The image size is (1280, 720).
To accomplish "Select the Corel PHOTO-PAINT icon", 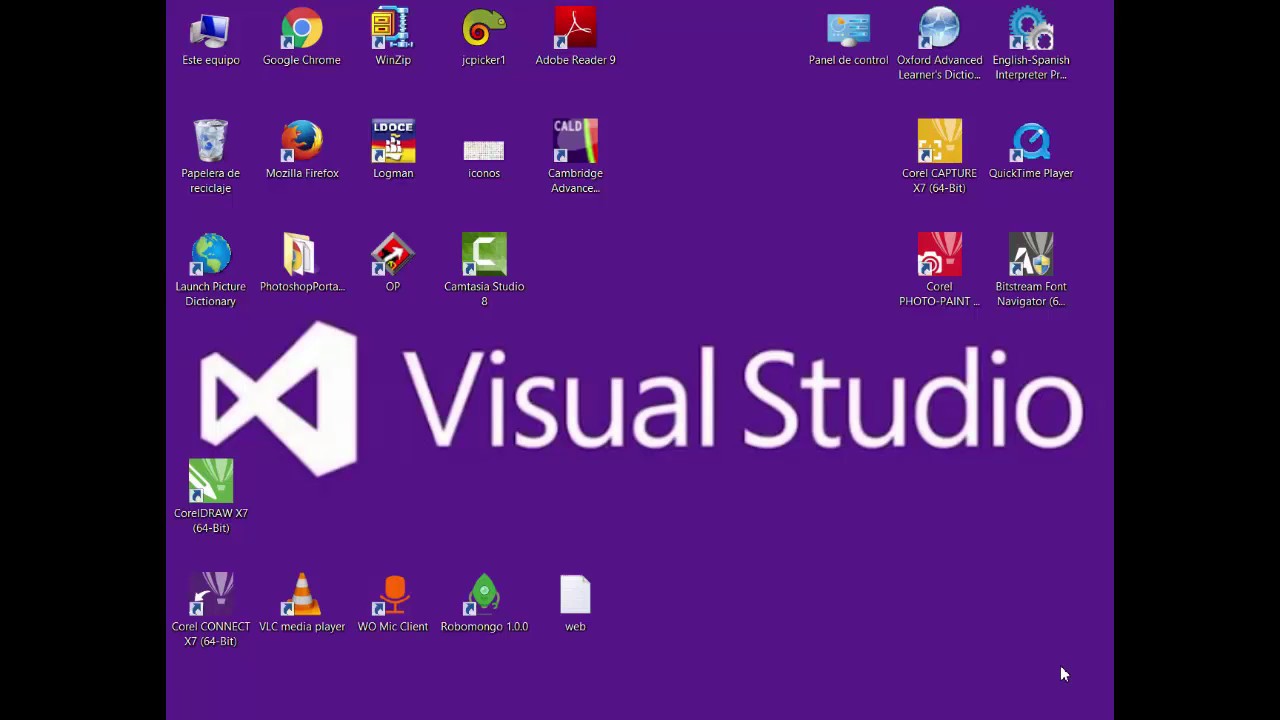I will click(x=939, y=255).
